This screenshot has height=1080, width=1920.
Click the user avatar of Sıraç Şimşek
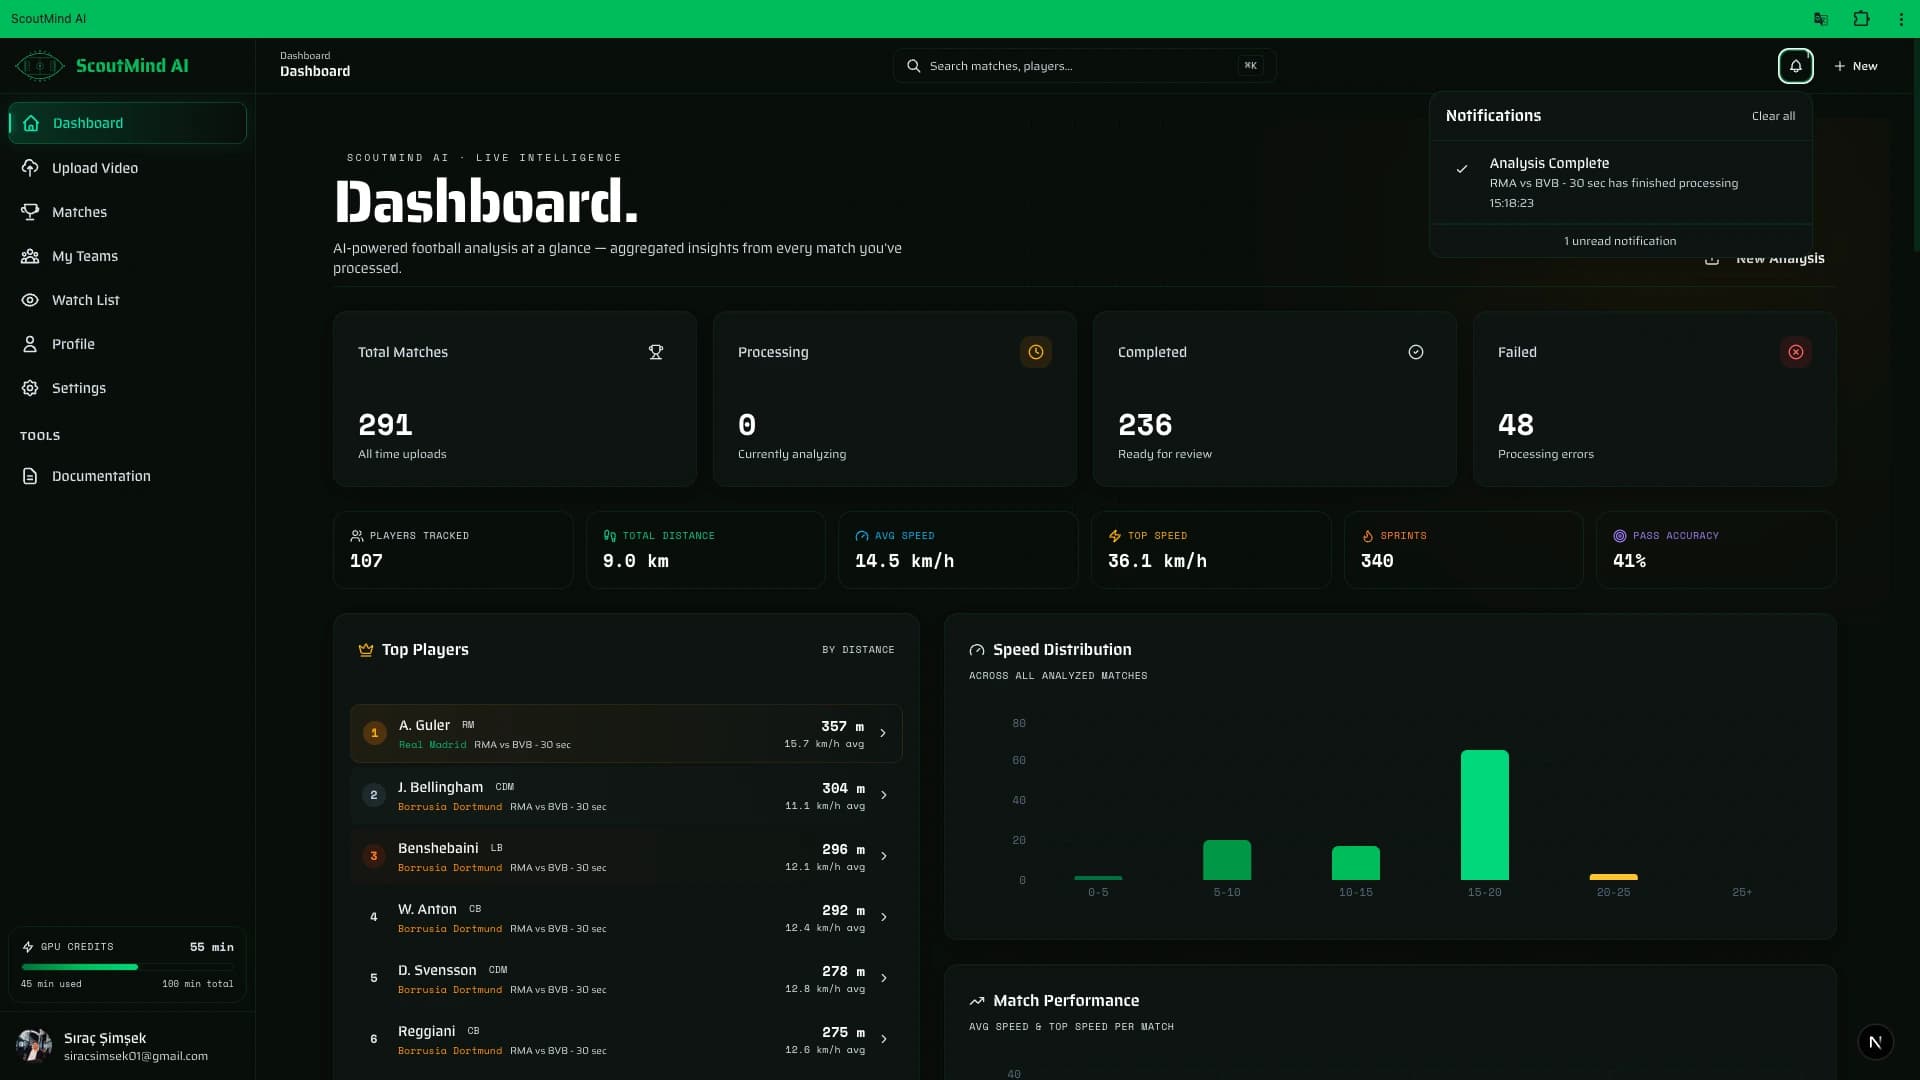33,1046
